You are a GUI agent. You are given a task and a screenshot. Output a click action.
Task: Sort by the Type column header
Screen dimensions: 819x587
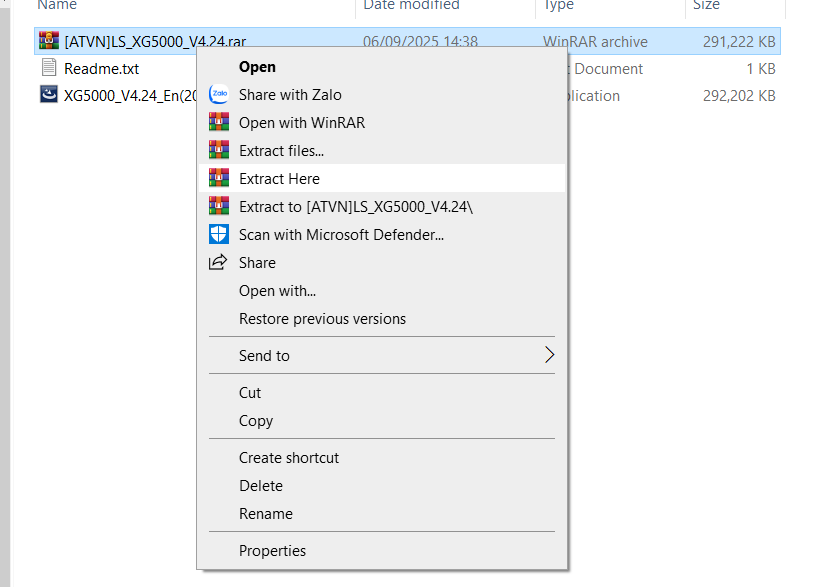pyautogui.click(x=558, y=5)
